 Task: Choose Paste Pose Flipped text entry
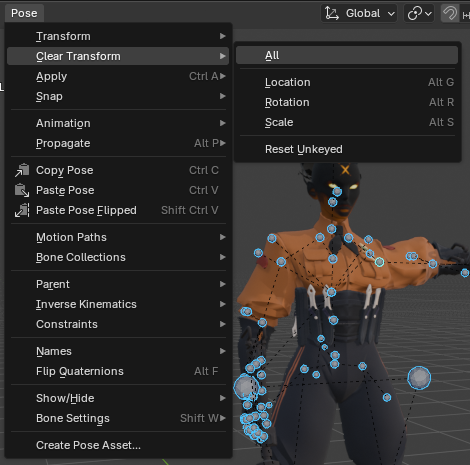(x=86, y=210)
